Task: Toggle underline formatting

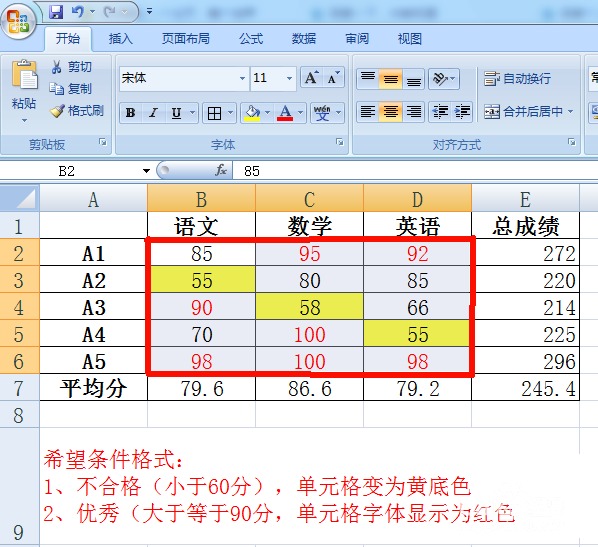Action: pos(177,113)
